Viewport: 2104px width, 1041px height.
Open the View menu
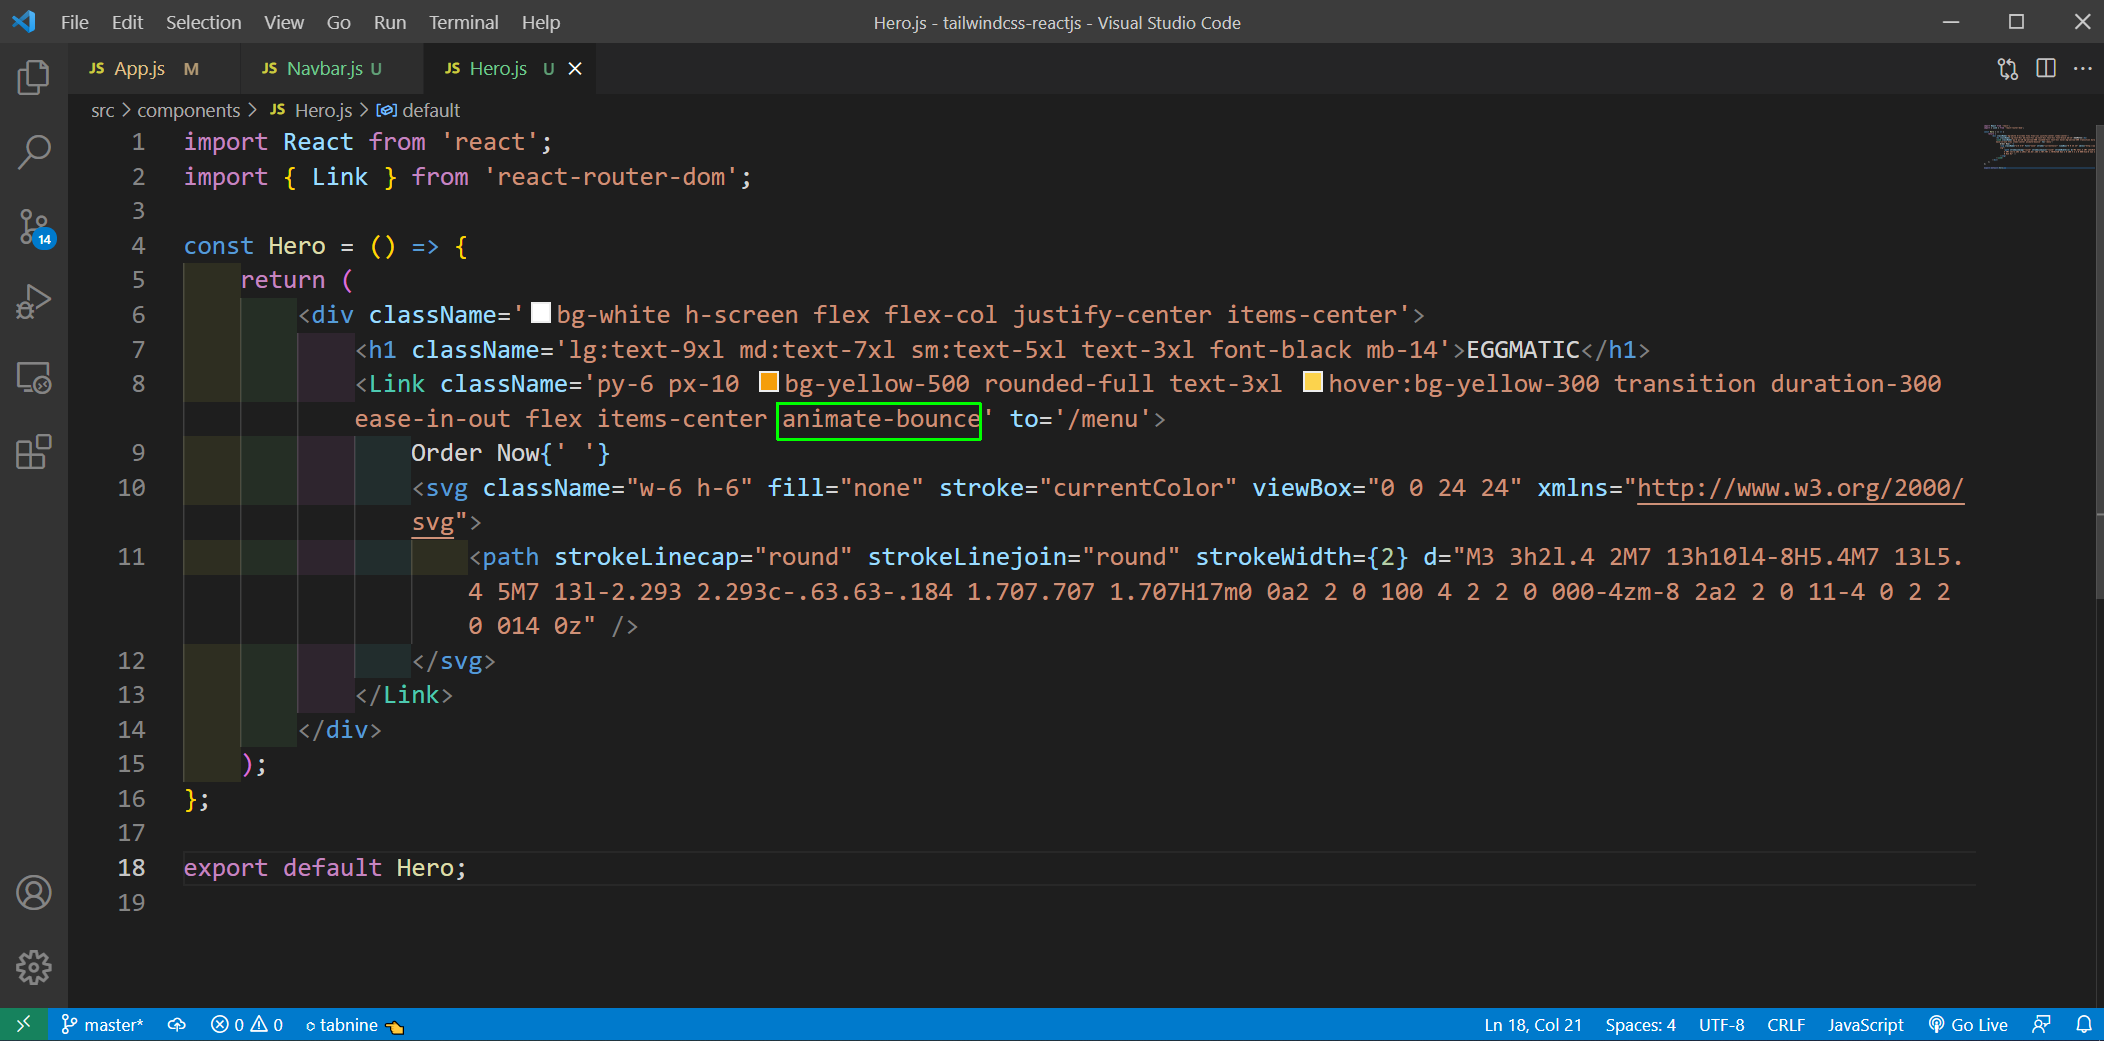[284, 22]
